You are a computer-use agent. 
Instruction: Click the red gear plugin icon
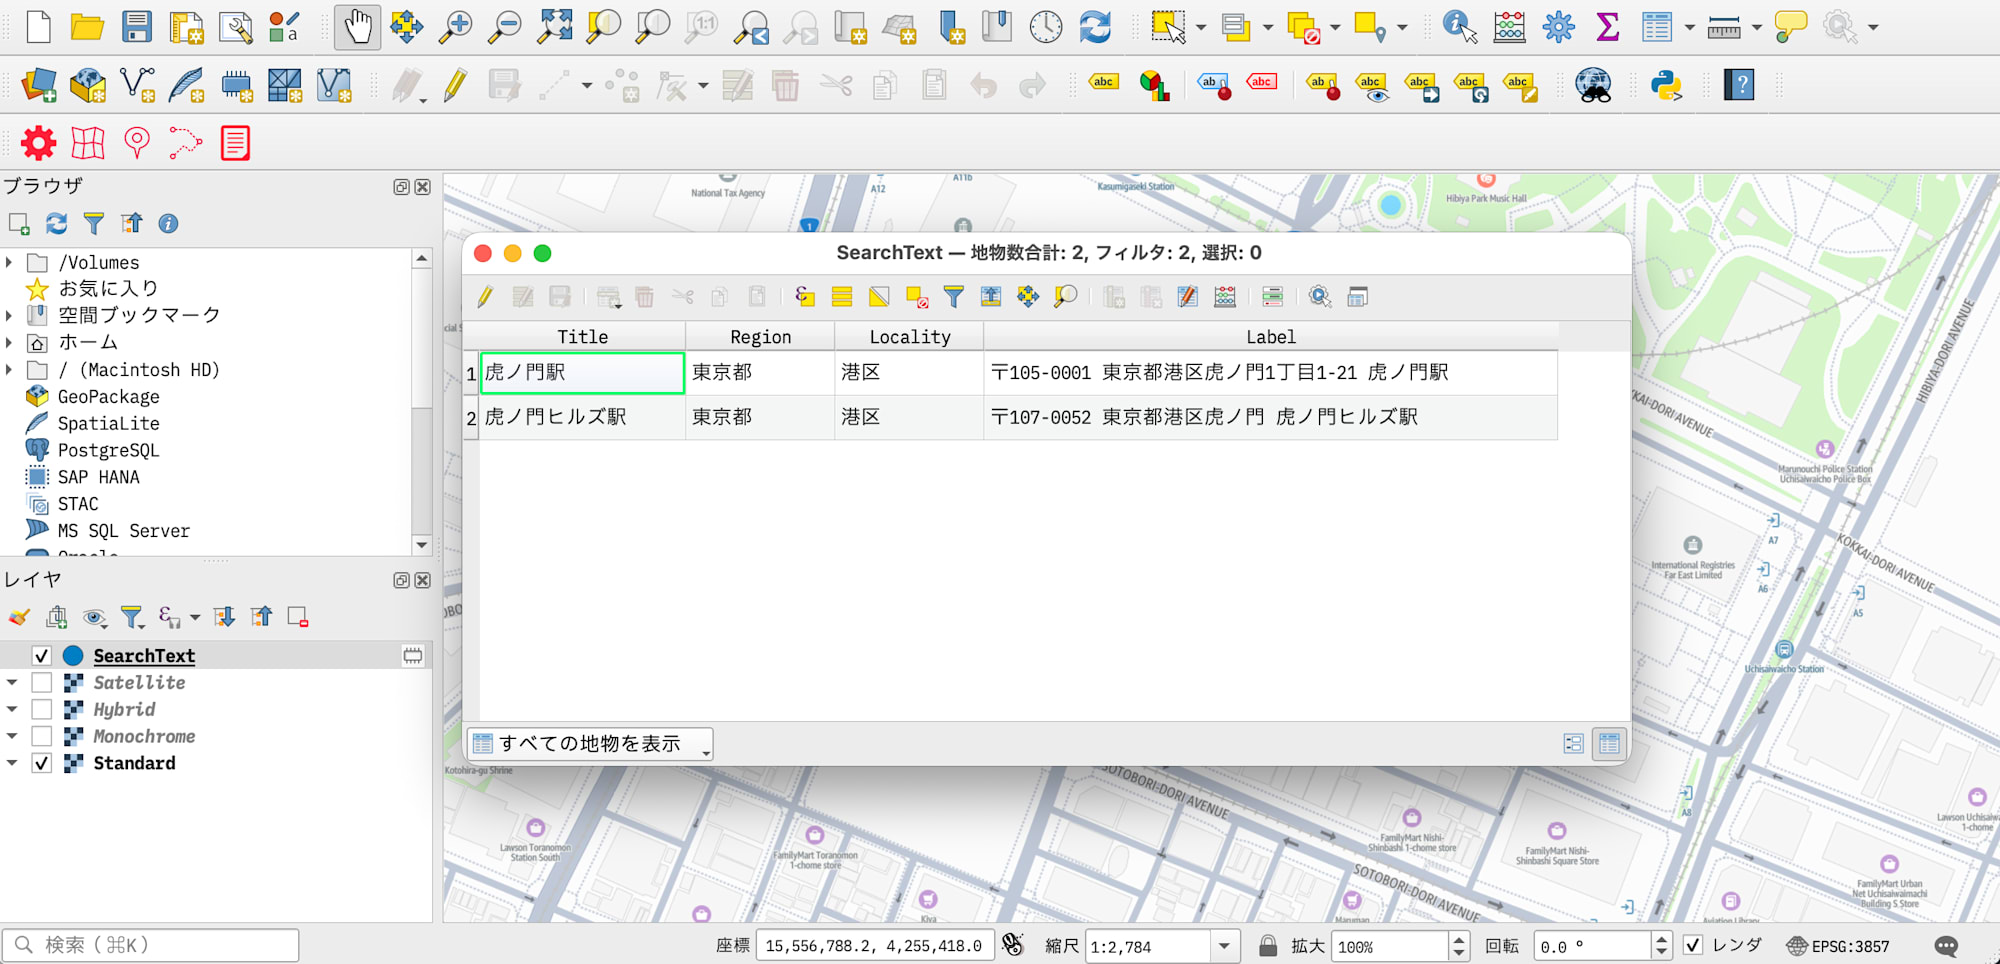(39, 143)
